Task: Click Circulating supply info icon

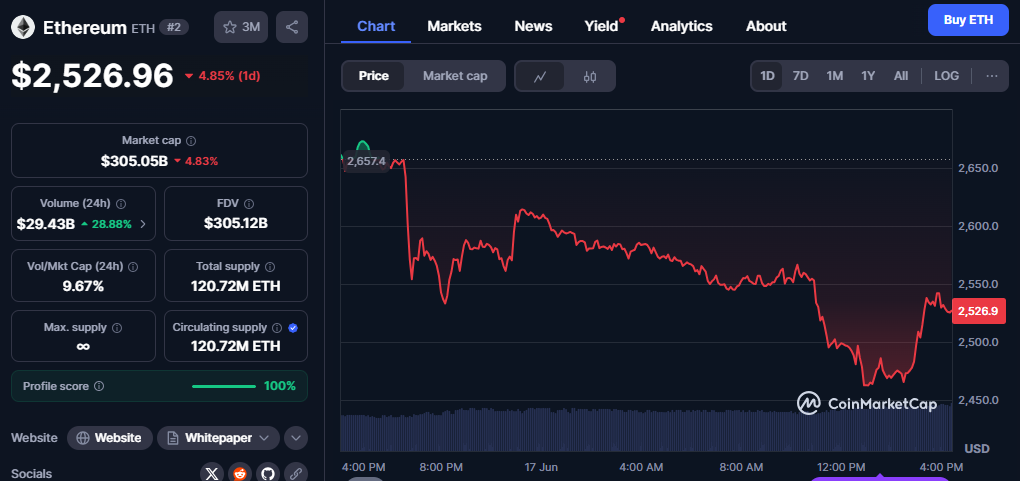Action: [276, 327]
